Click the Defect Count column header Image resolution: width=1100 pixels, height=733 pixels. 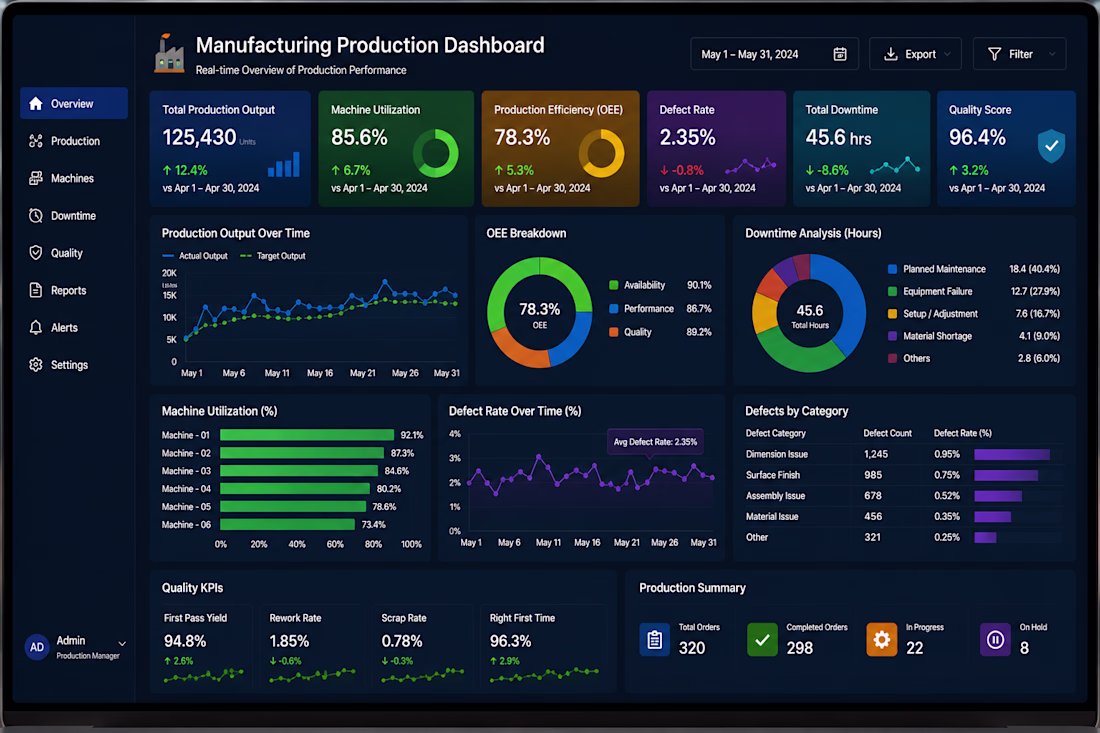887,433
